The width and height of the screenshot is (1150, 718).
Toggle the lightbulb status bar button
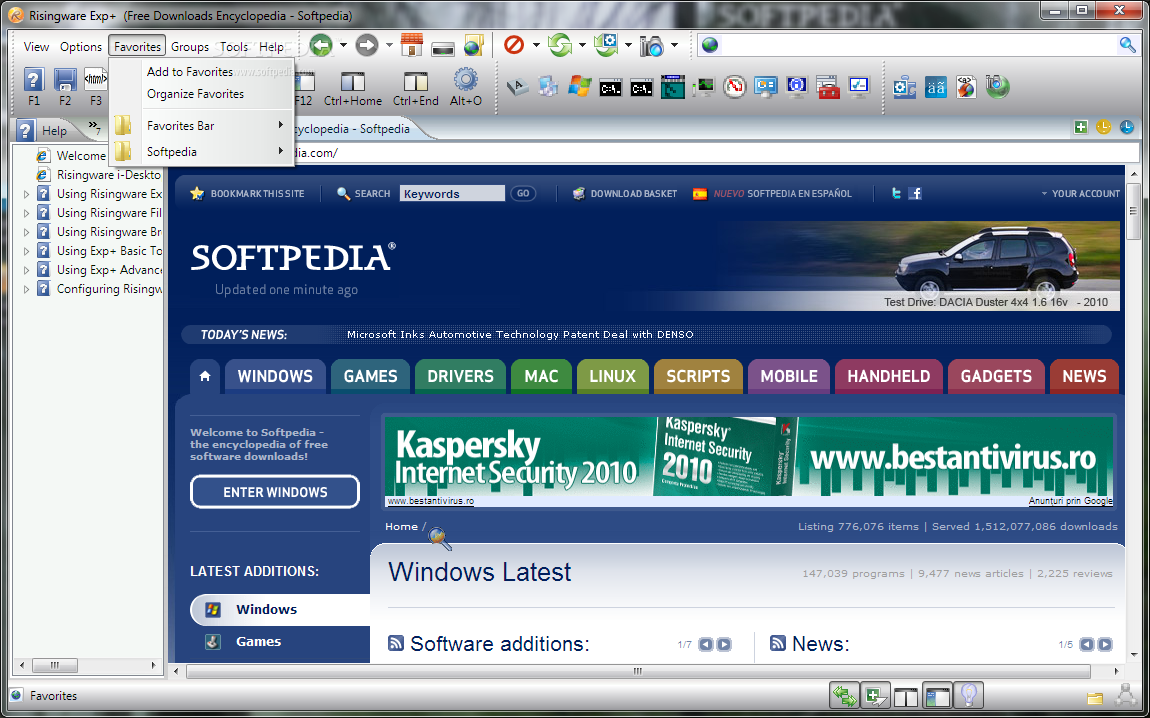(x=968, y=695)
